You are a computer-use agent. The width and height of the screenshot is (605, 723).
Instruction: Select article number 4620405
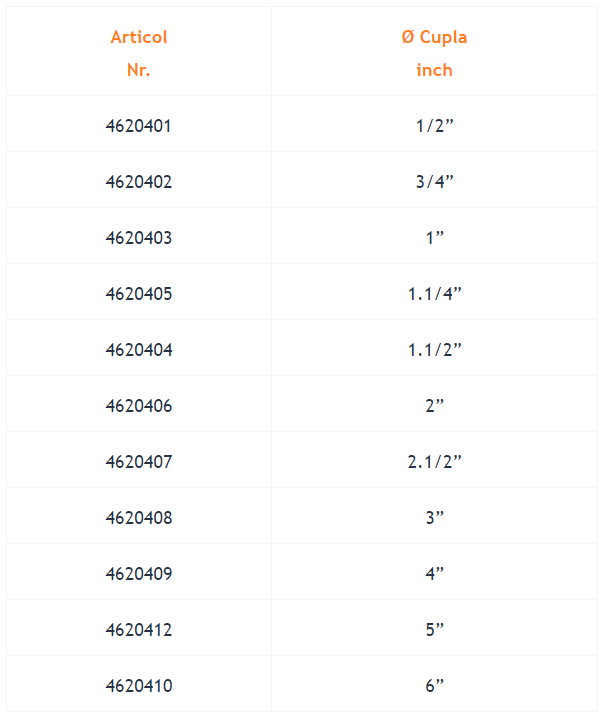click(139, 294)
